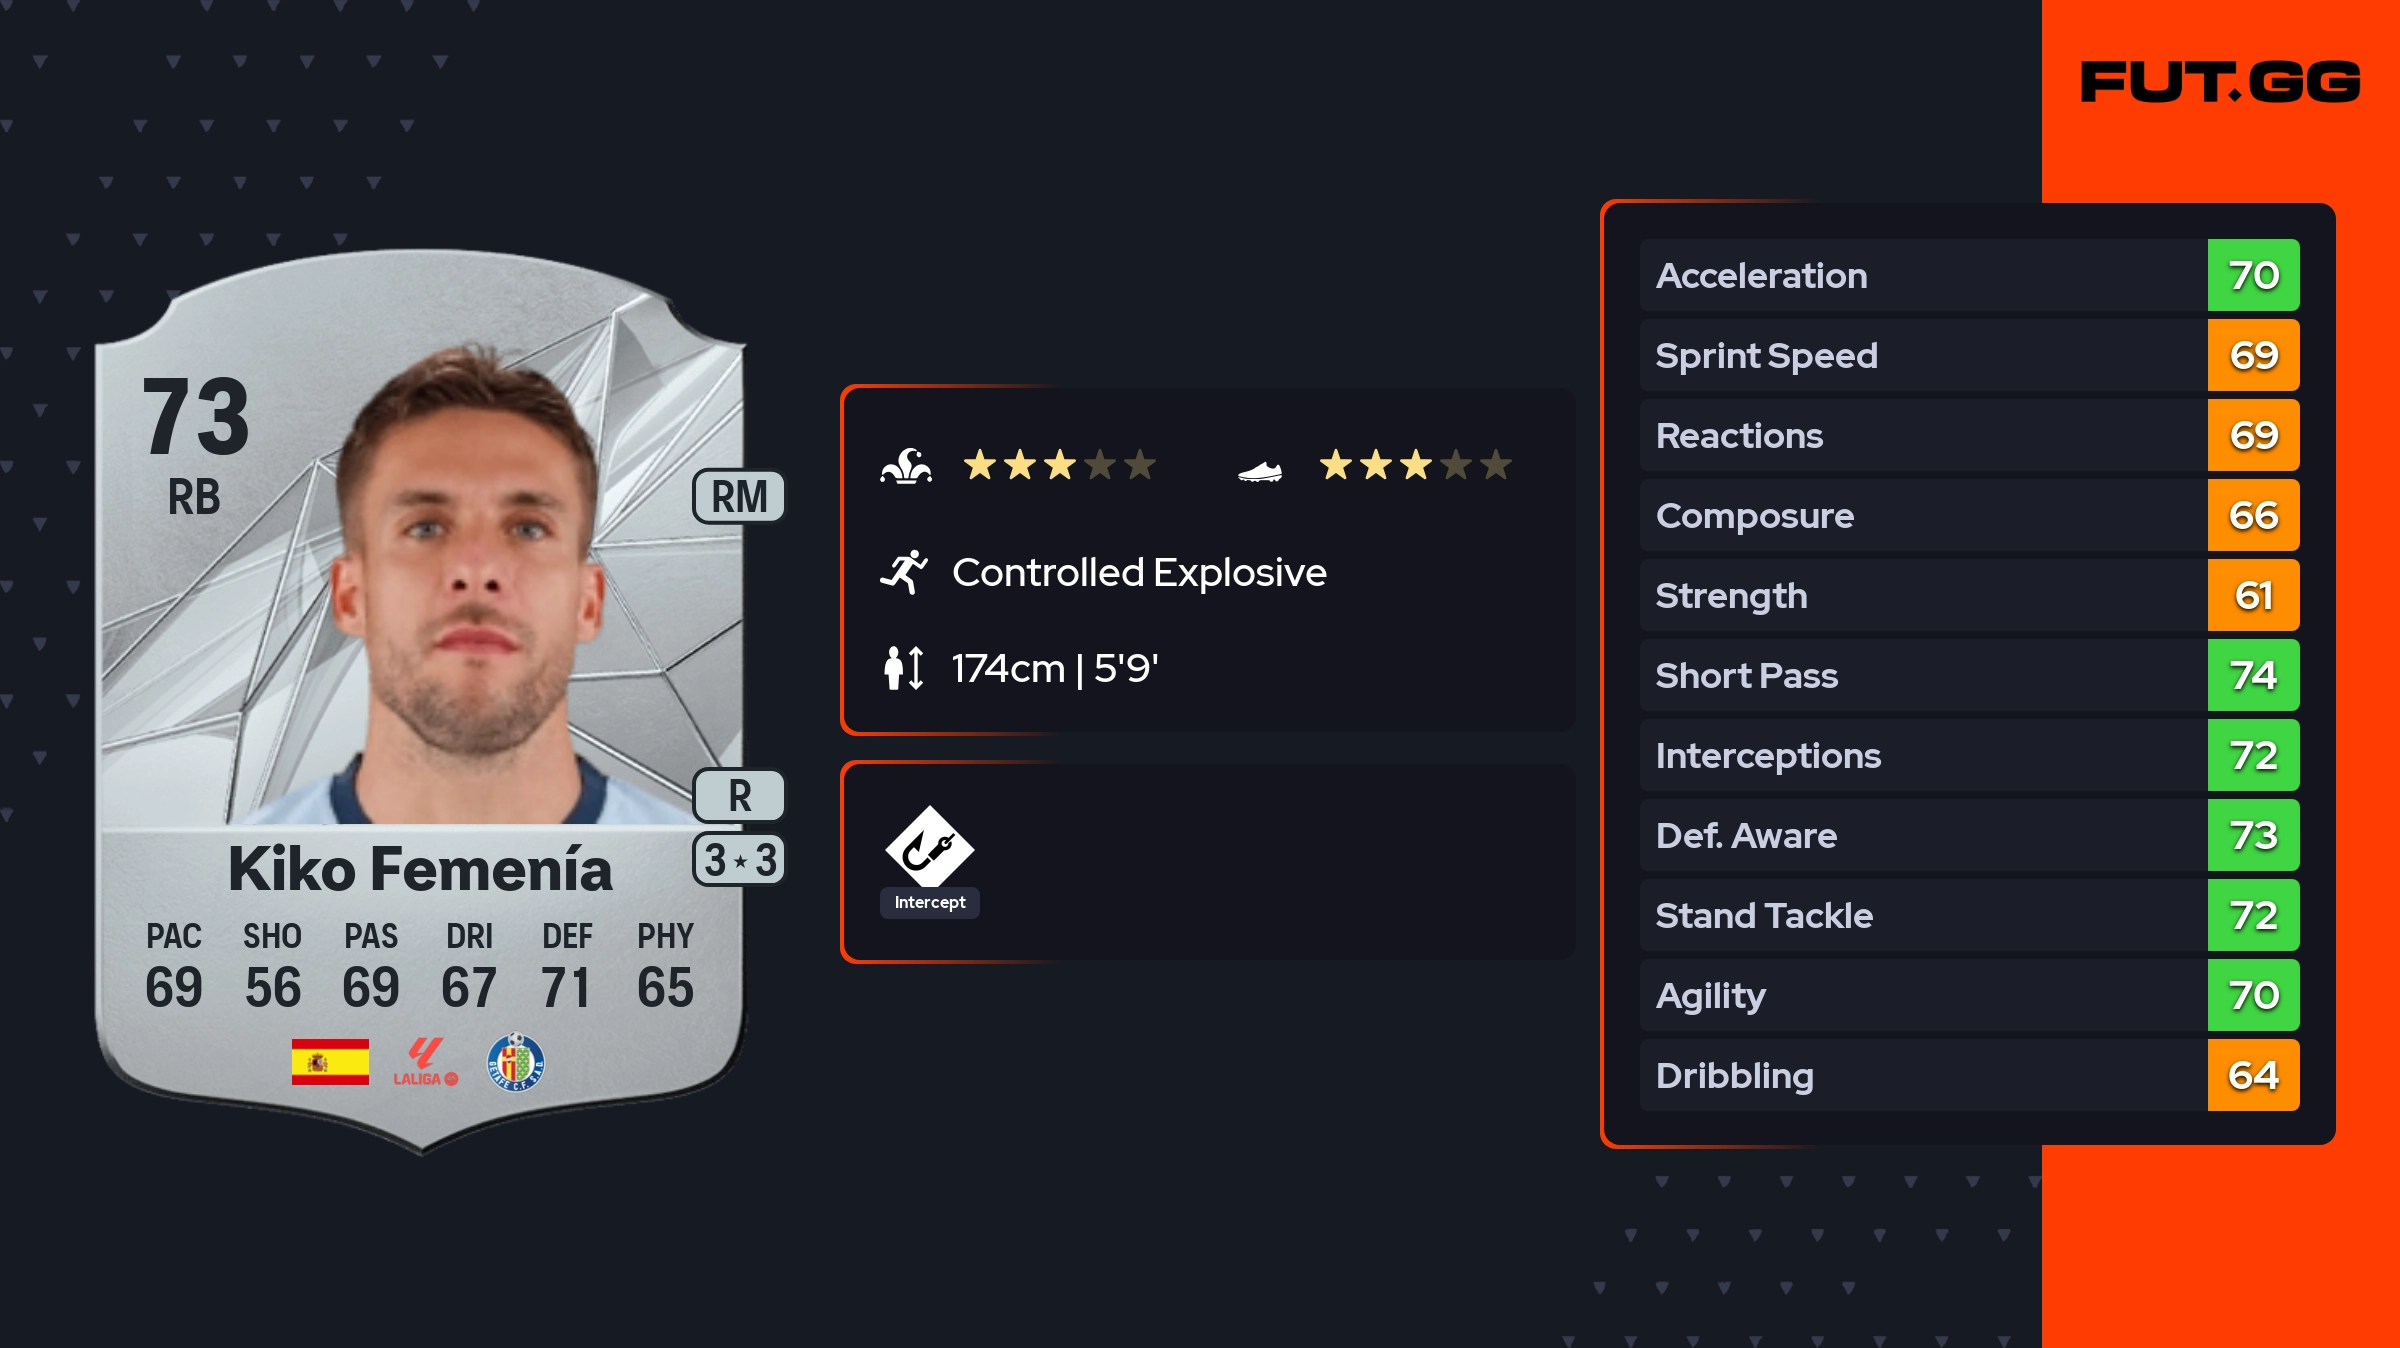Screen dimensions: 2400x1348
Task: Click the 3★3 skill/weak foot badge
Action: pyautogui.click(x=739, y=860)
